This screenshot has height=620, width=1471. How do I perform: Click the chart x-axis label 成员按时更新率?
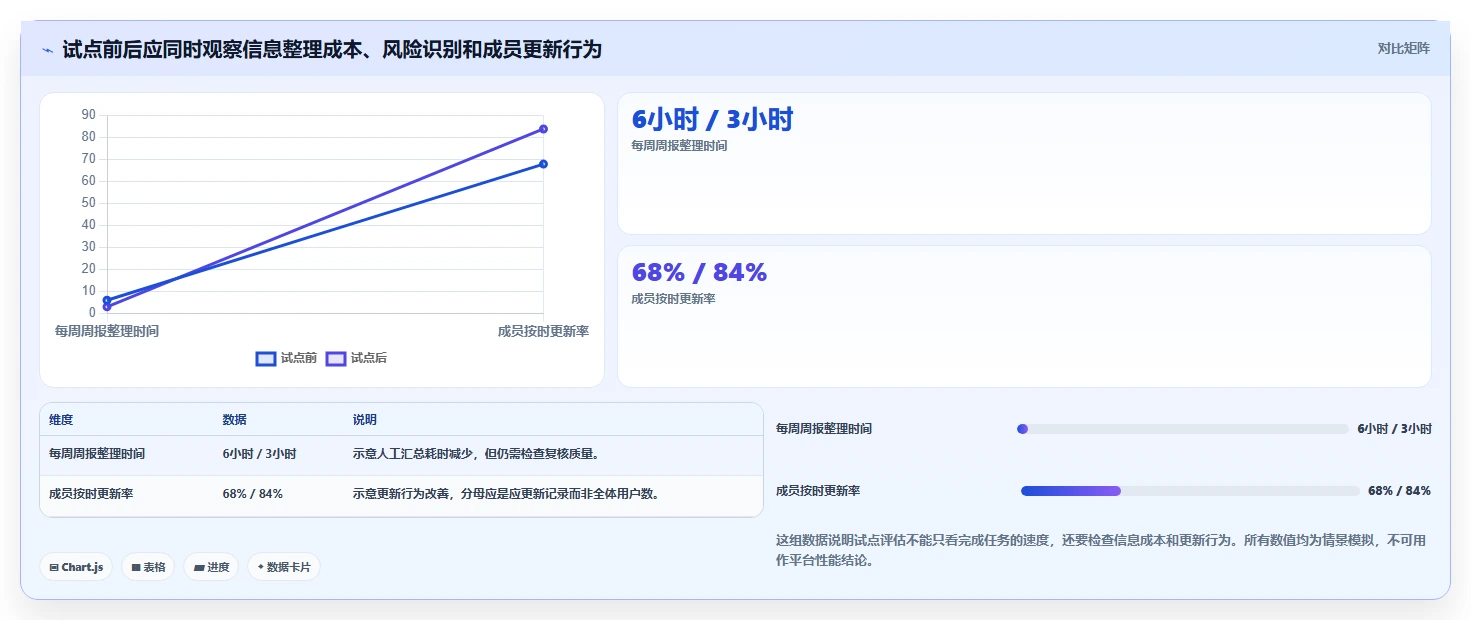tap(543, 331)
